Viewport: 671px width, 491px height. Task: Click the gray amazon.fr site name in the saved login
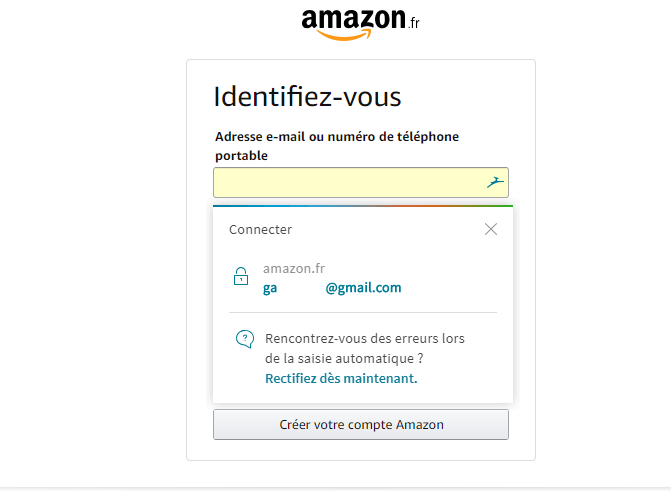[294, 268]
